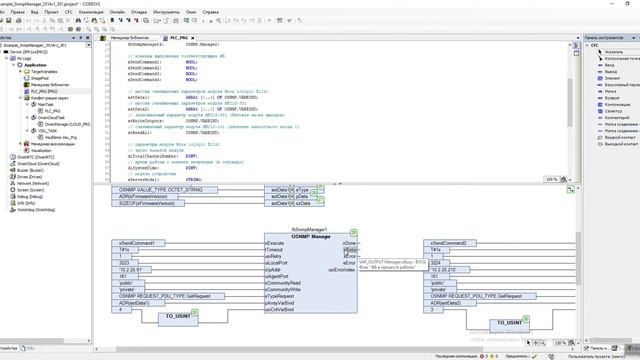Click the OSNMP.VALUE_TYPE.OCTET_STRING input box
This screenshot has height=360, width=640.
[164, 190]
